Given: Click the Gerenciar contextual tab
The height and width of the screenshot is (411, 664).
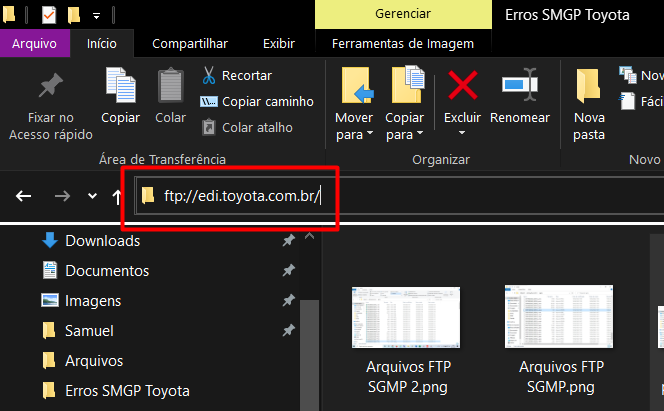Looking at the screenshot, I should 403,14.
